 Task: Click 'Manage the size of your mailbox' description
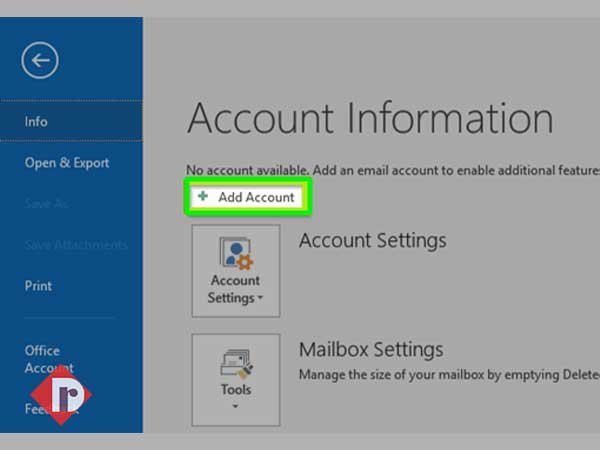point(449,375)
